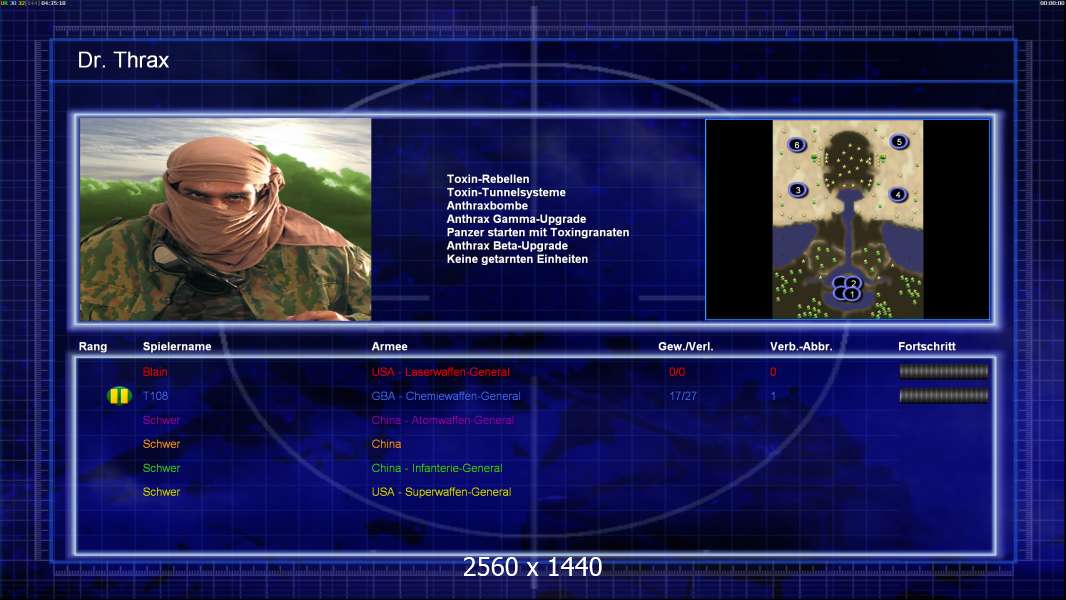The width and height of the screenshot is (1066, 600).
Task: Click Anthrax Gamma-Upgrade in the list
Action: tap(516, 219)
